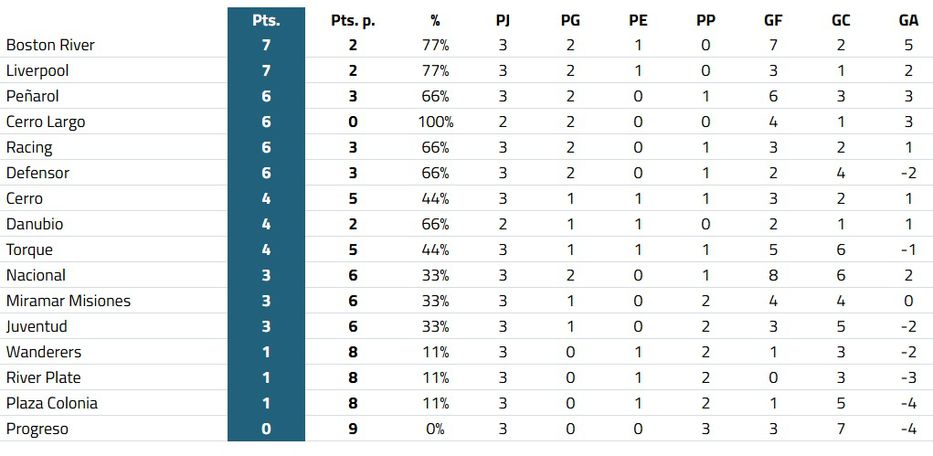Image resolution: width=933 pixels, height=456 pixels.
Task: Click the GC column header
Action: [841, 20]
